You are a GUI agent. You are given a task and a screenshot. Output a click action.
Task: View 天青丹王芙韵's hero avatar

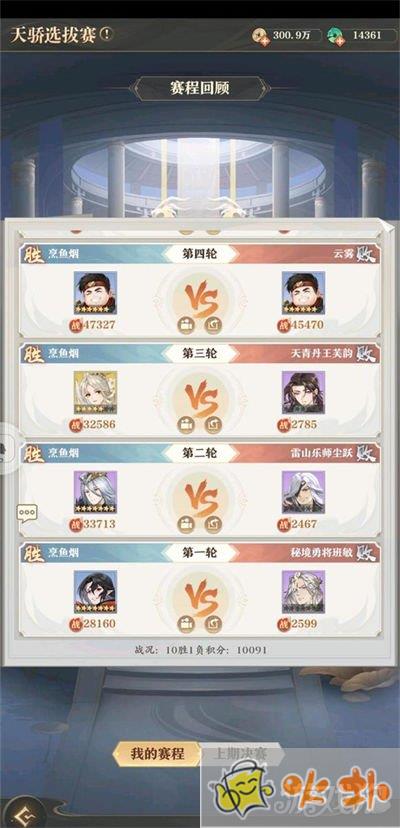click(303, 392)
